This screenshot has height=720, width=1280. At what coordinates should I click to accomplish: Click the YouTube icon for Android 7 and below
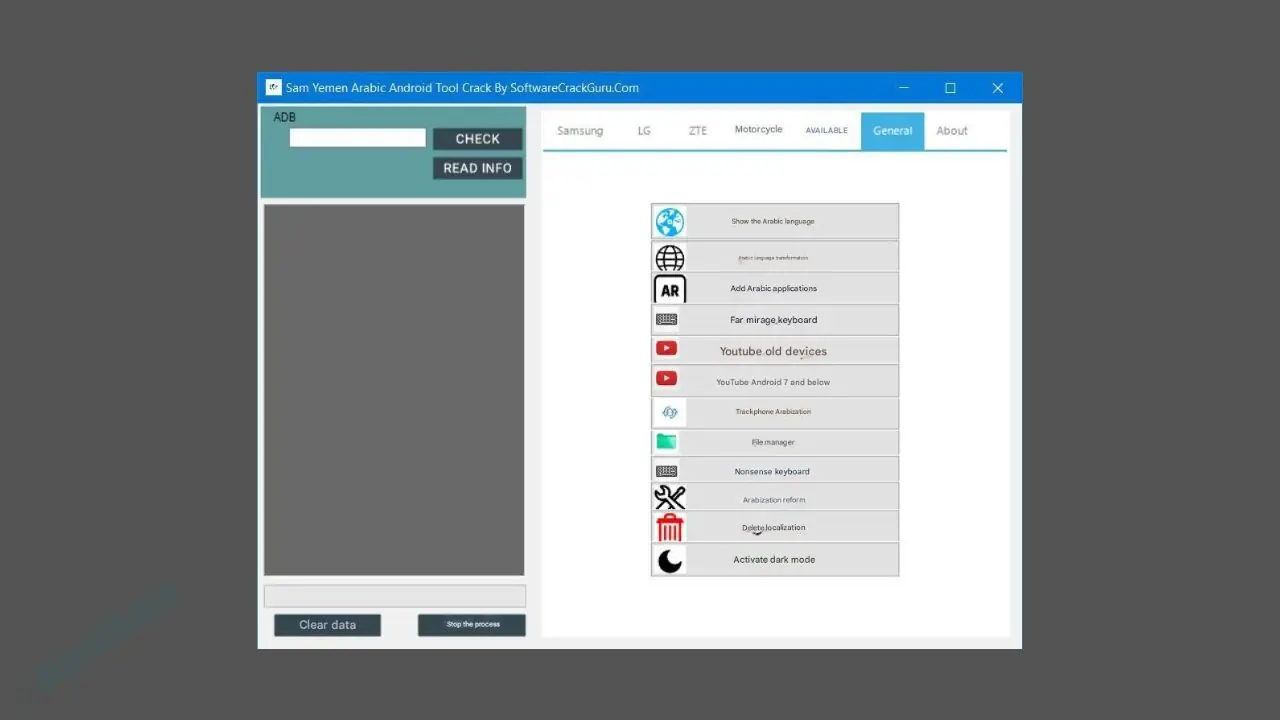pos(666,379)
